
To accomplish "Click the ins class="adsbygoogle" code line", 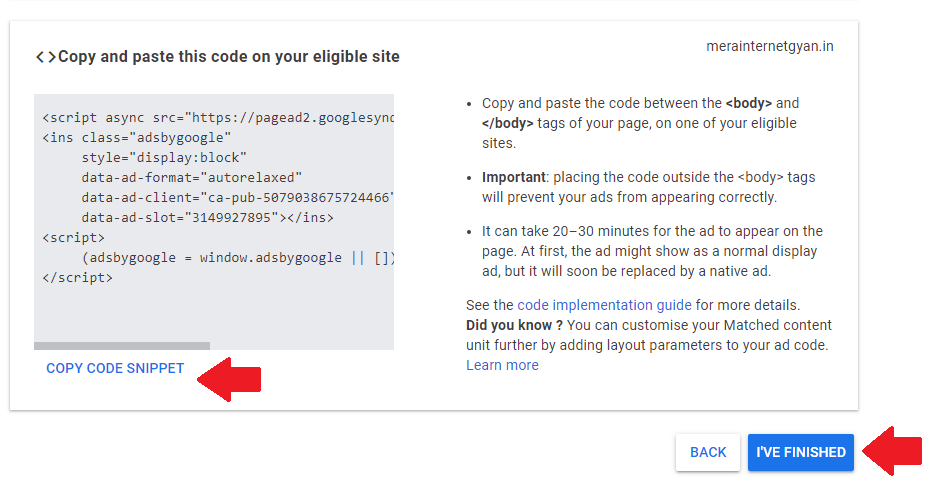I will pos(136,137).
